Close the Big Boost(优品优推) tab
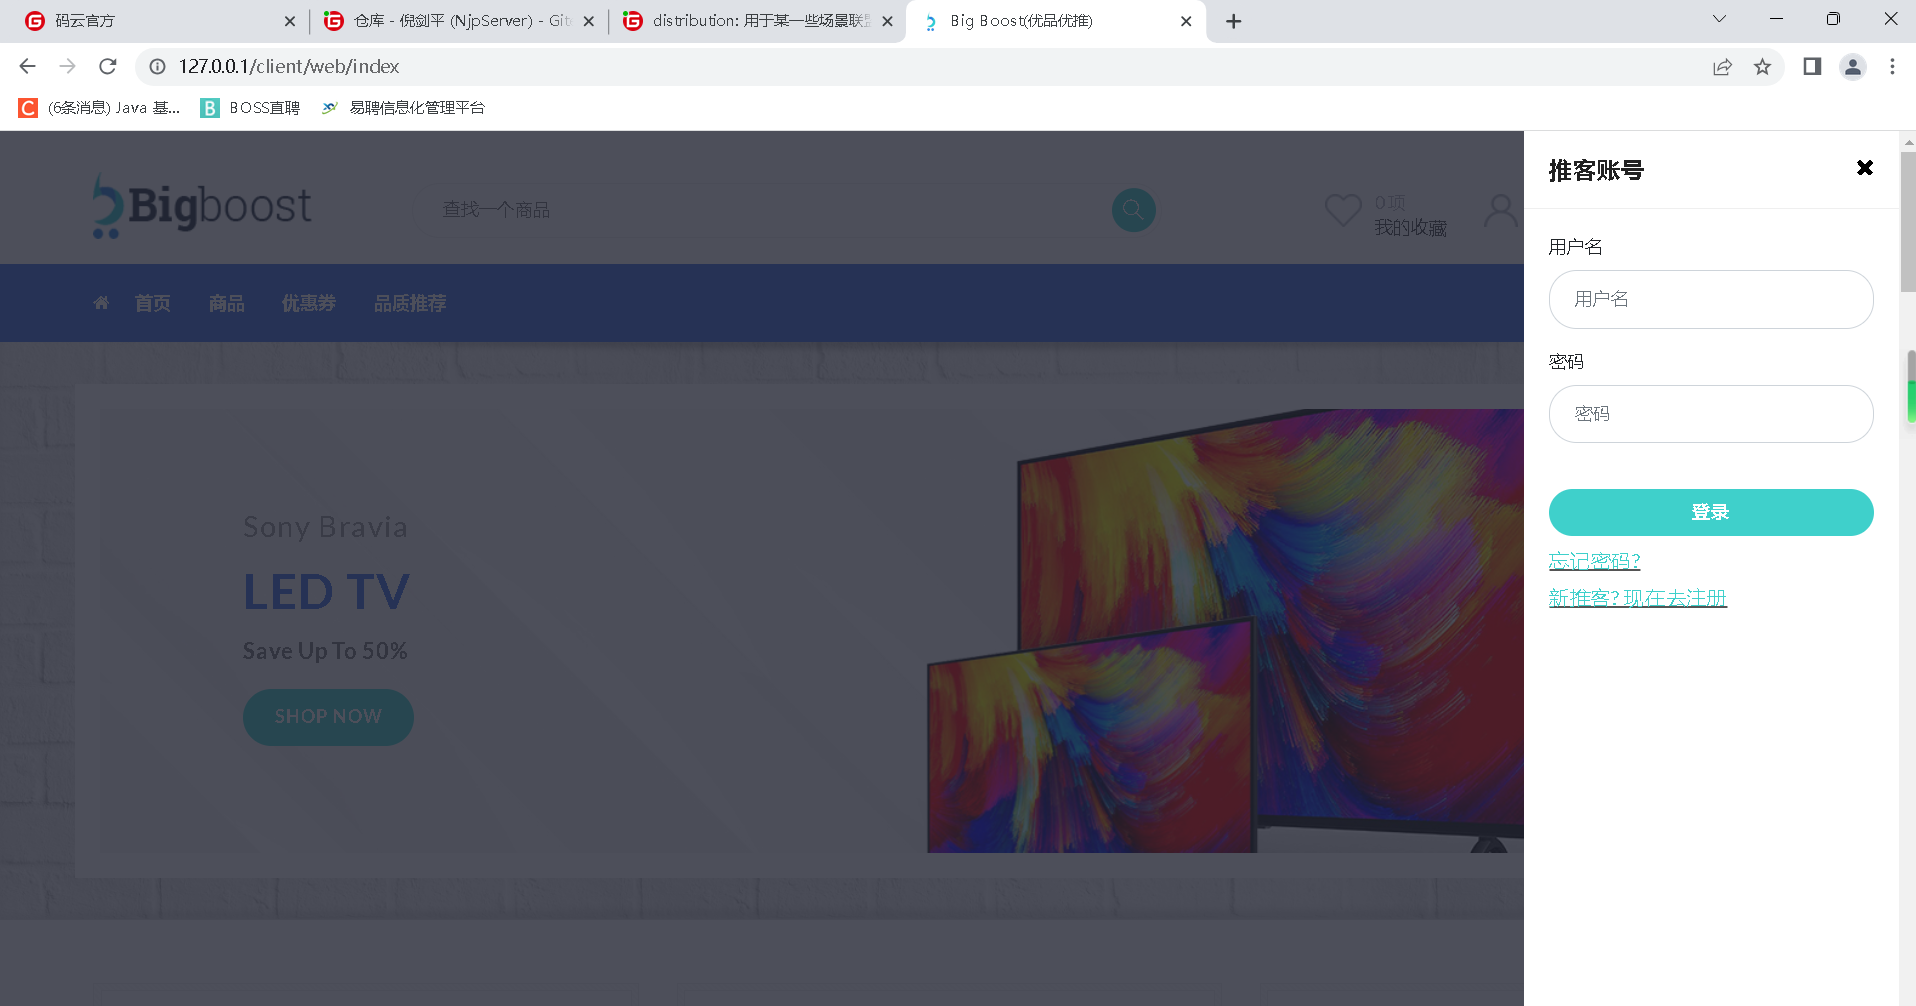Image resolution: width=1916 pixels, height=1006 pixels. pyautogui.click(x=1186, y=21)
